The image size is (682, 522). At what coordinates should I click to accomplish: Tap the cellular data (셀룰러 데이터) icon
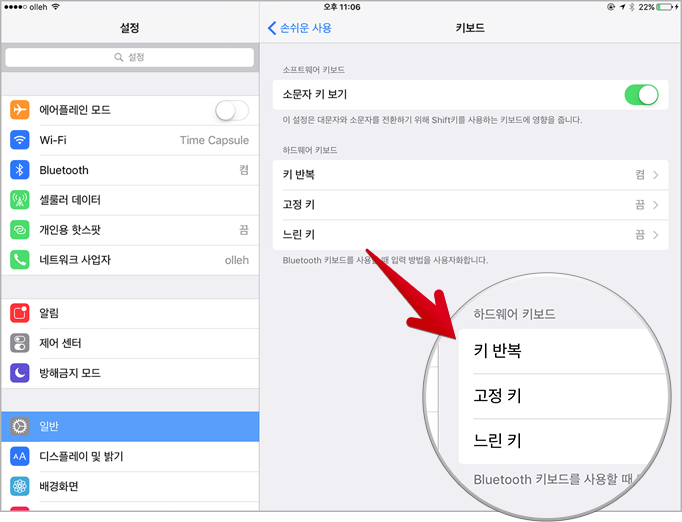pyautogui.click(x=20, y=200)
